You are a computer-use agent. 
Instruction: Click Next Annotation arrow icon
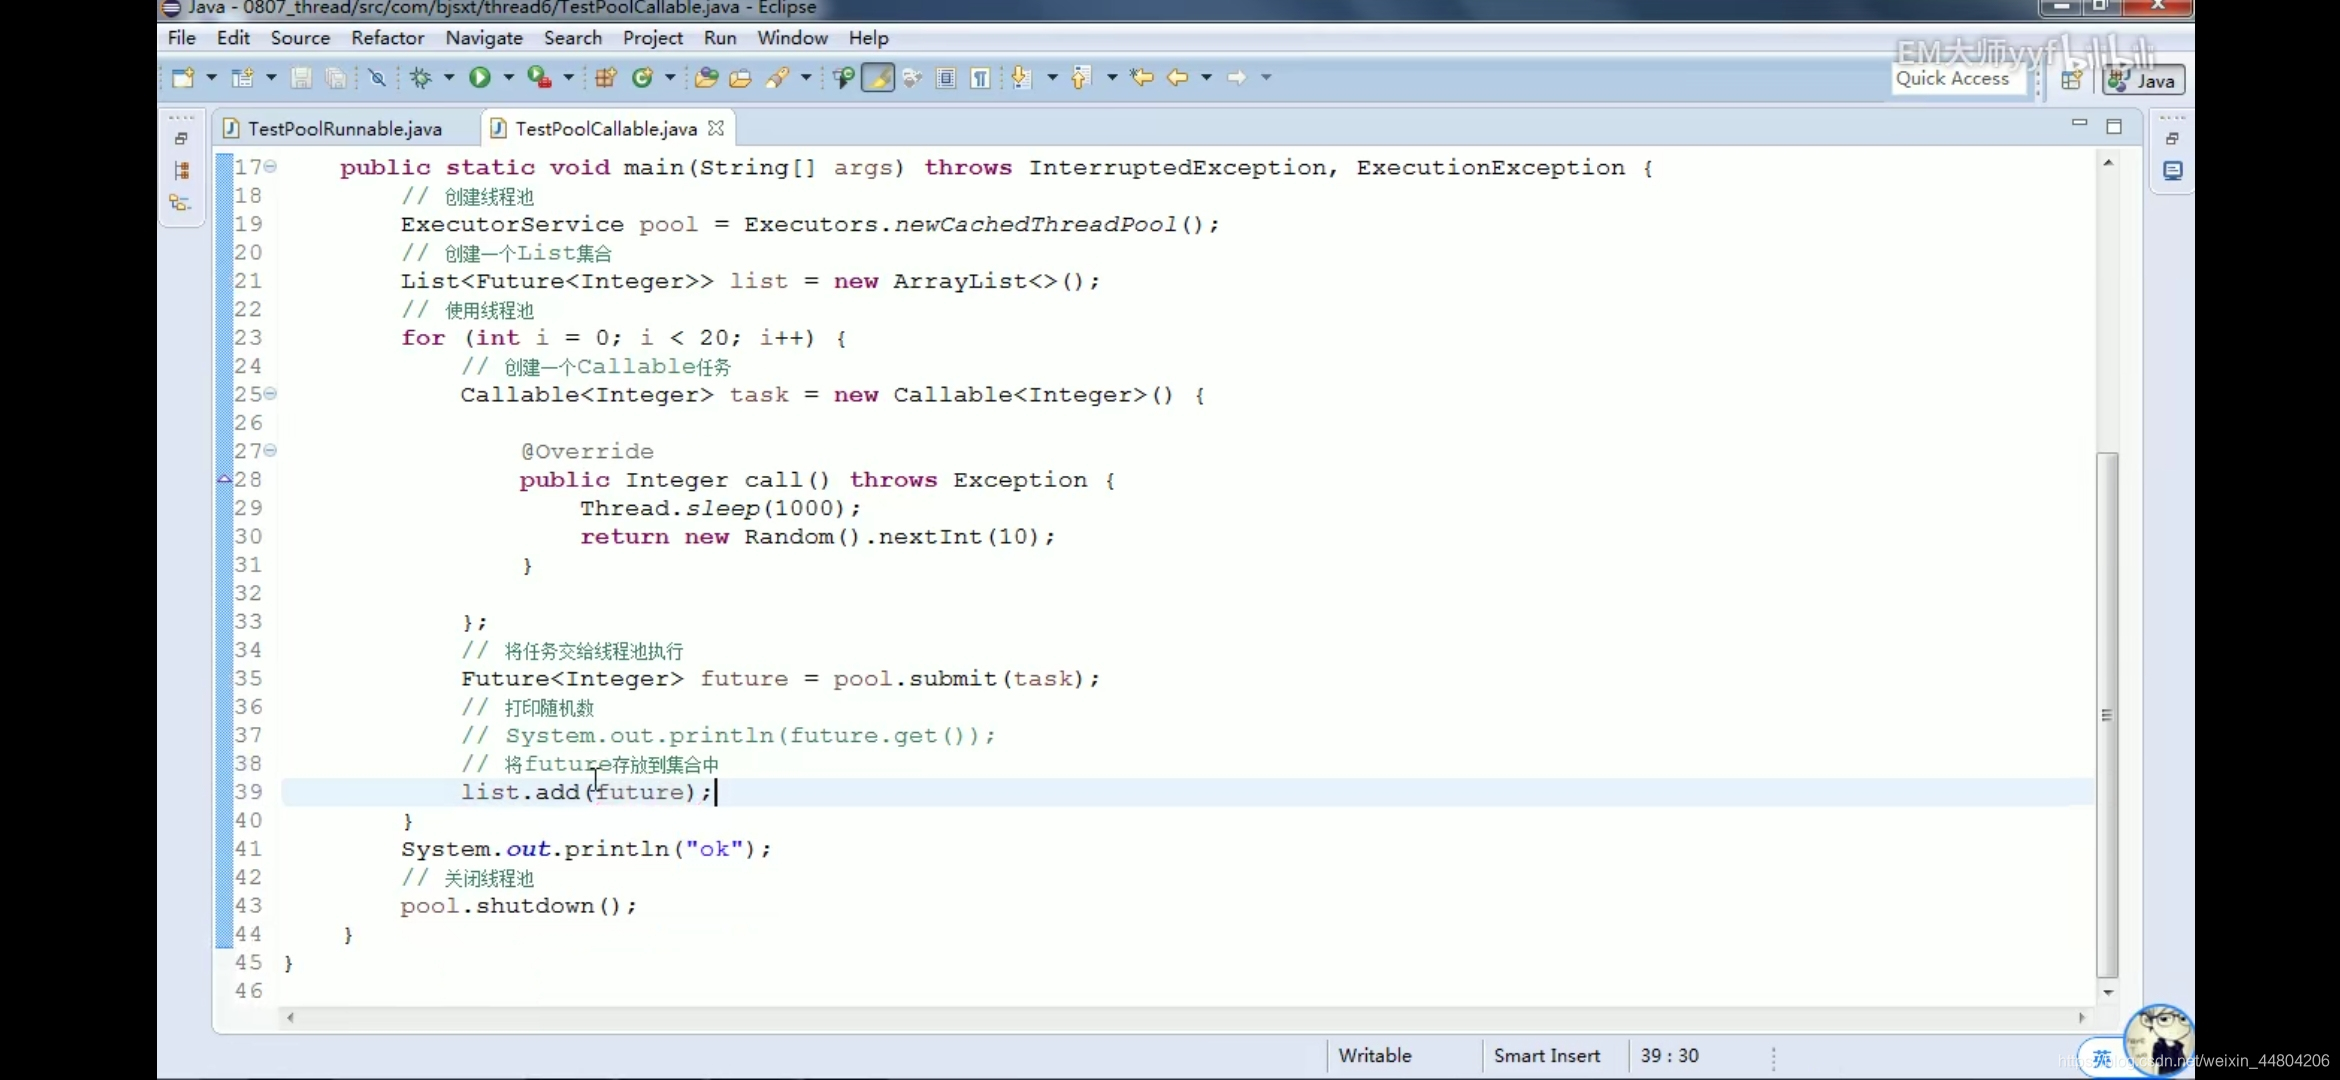click(1021, 77)
